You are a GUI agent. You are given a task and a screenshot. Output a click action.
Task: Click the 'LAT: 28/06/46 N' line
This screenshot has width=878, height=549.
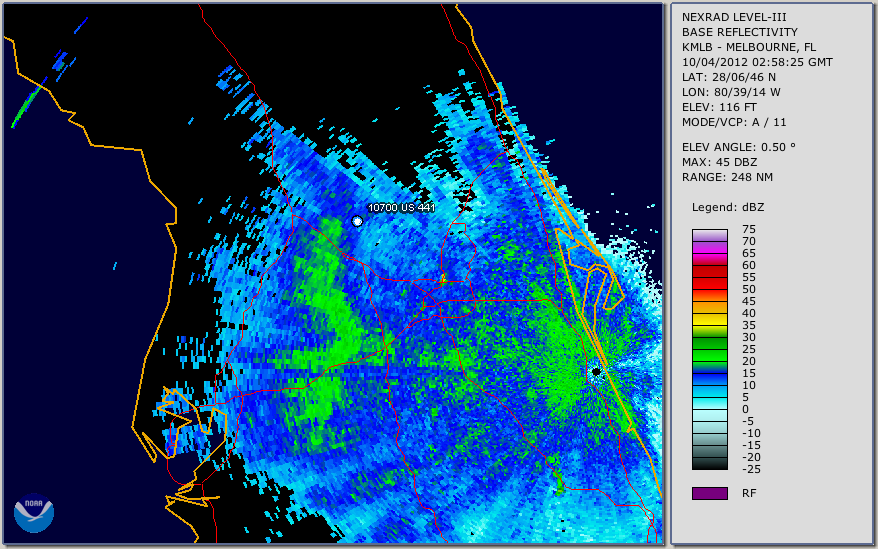tap(728, 77)
